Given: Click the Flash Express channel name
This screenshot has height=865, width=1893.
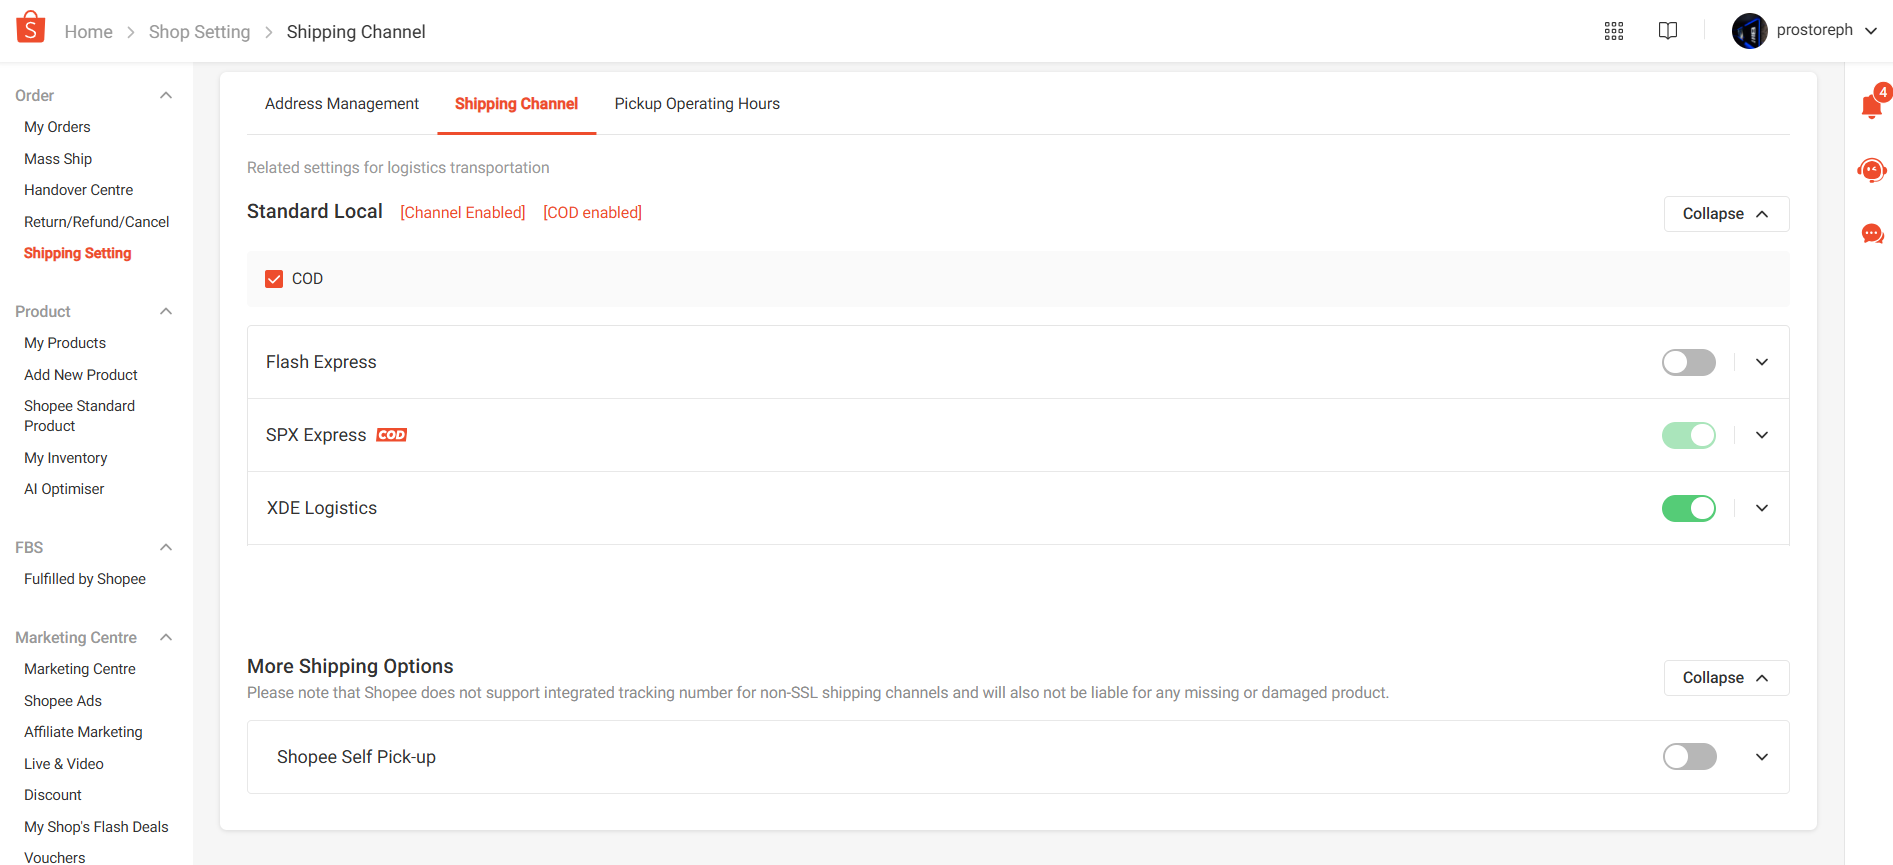Looking at the screenshot, I should (321, 362).
